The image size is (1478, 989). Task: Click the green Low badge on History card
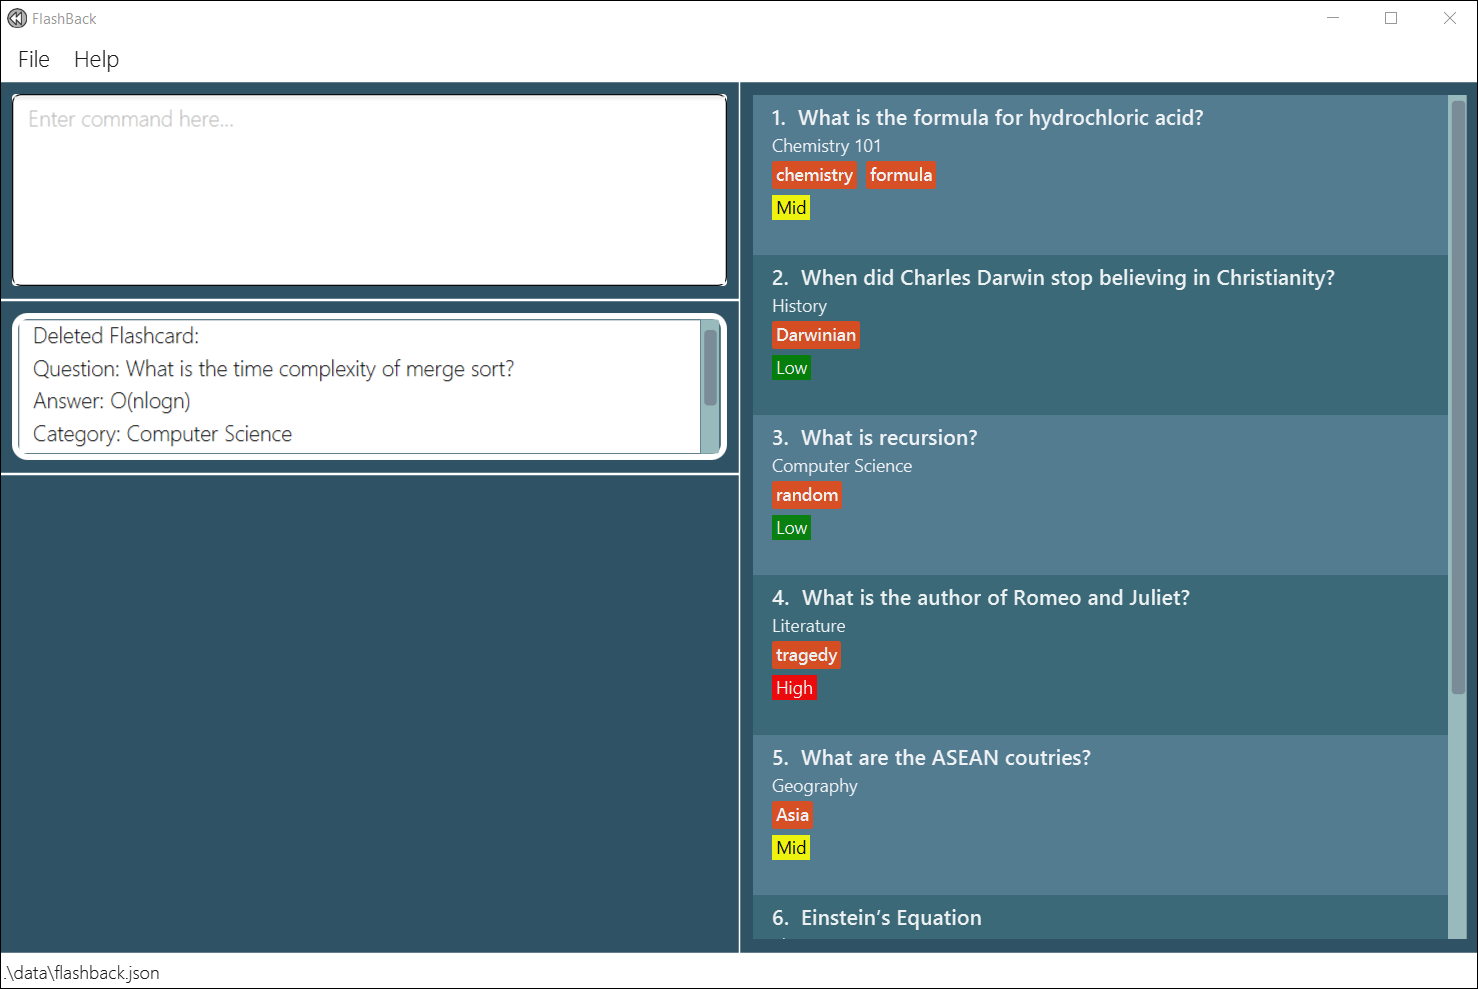(791, 368)
